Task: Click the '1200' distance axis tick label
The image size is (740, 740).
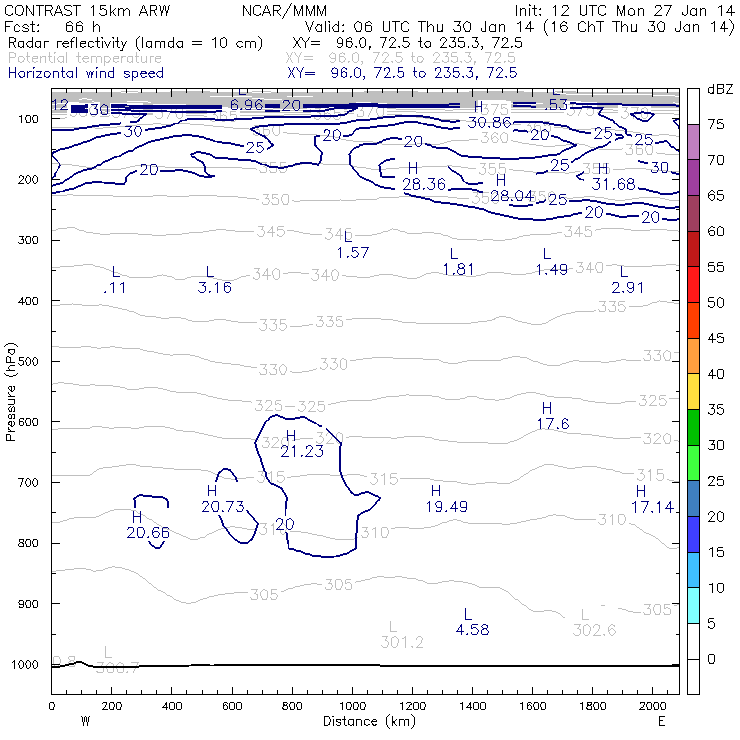Action: coord(412,706)
